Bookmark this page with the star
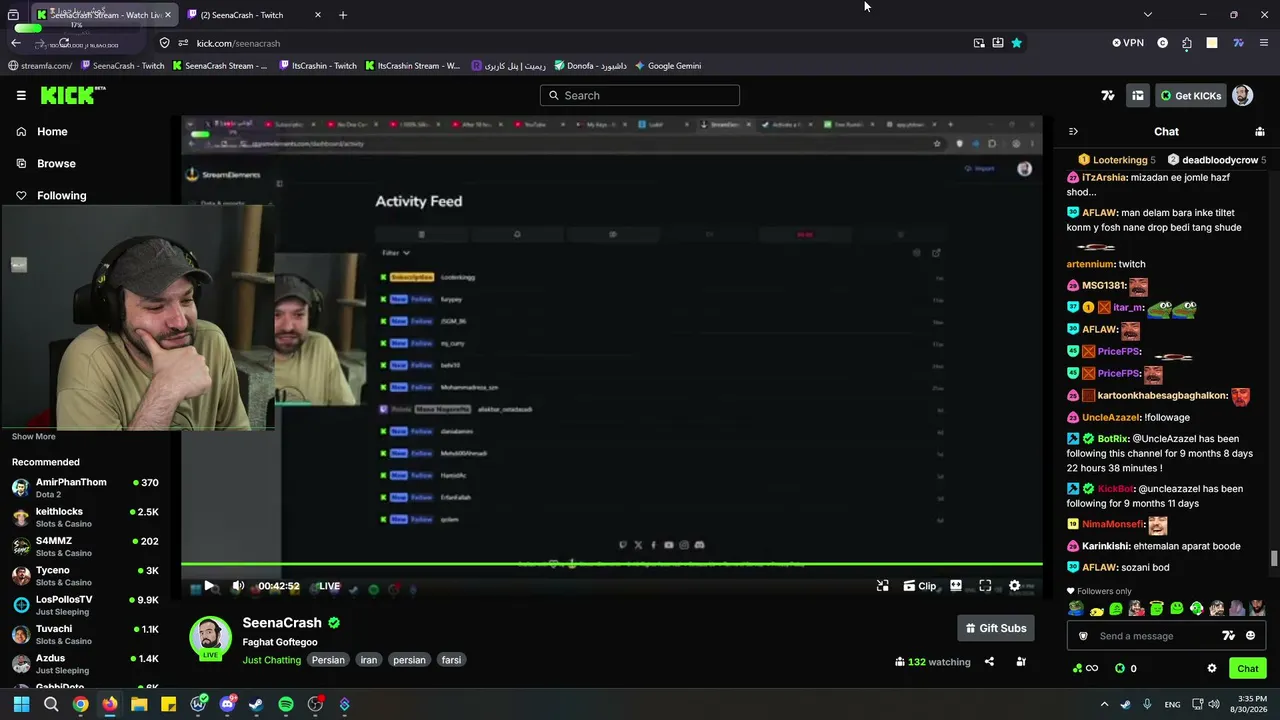1280x720 pixels. 1016,43
